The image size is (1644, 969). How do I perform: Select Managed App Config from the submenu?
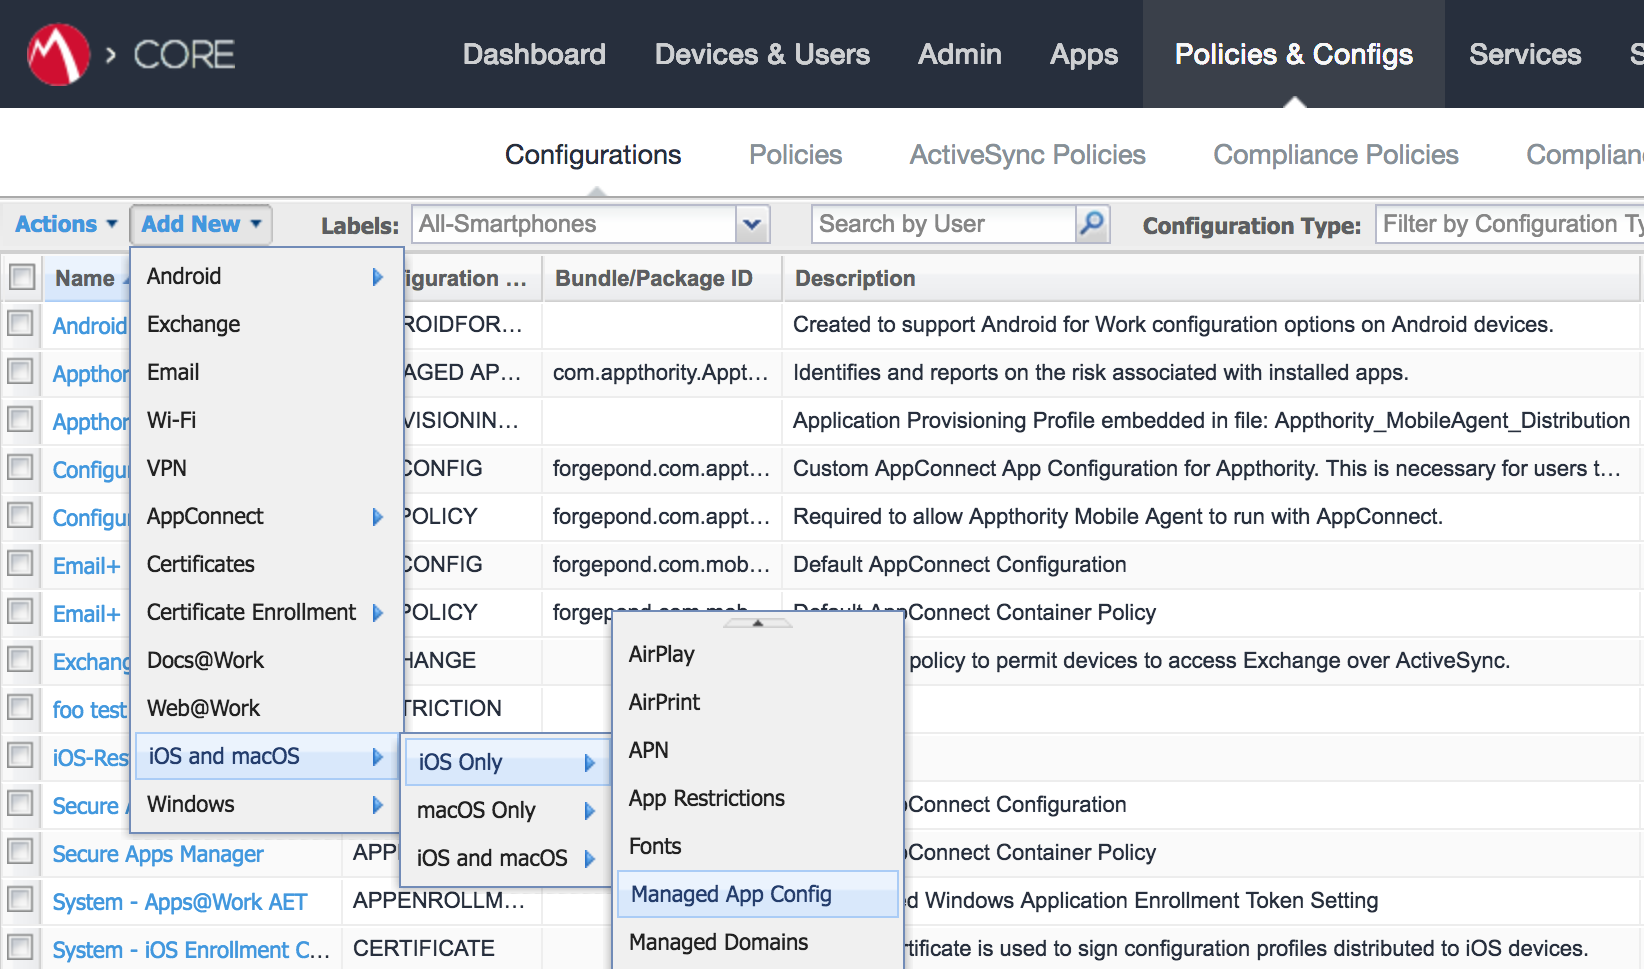pos(731,893)
